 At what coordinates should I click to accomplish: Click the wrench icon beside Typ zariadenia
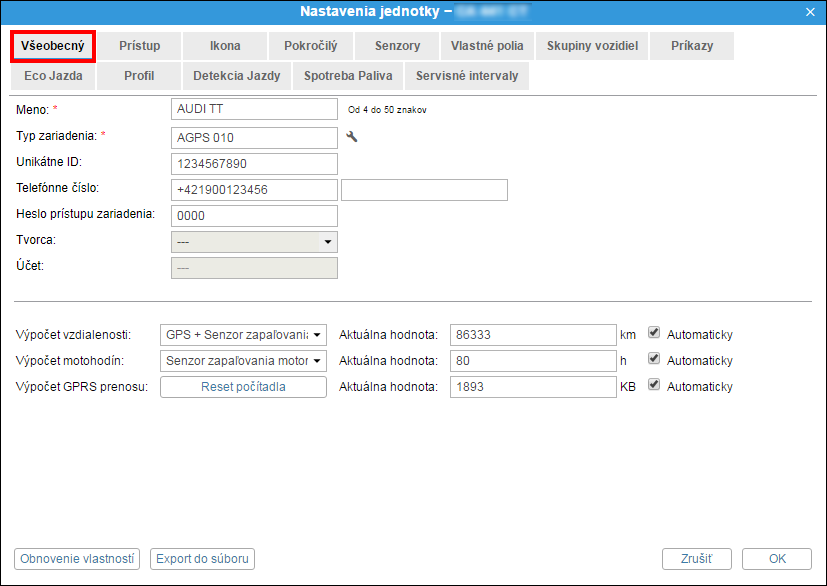[x=352, y=137]
